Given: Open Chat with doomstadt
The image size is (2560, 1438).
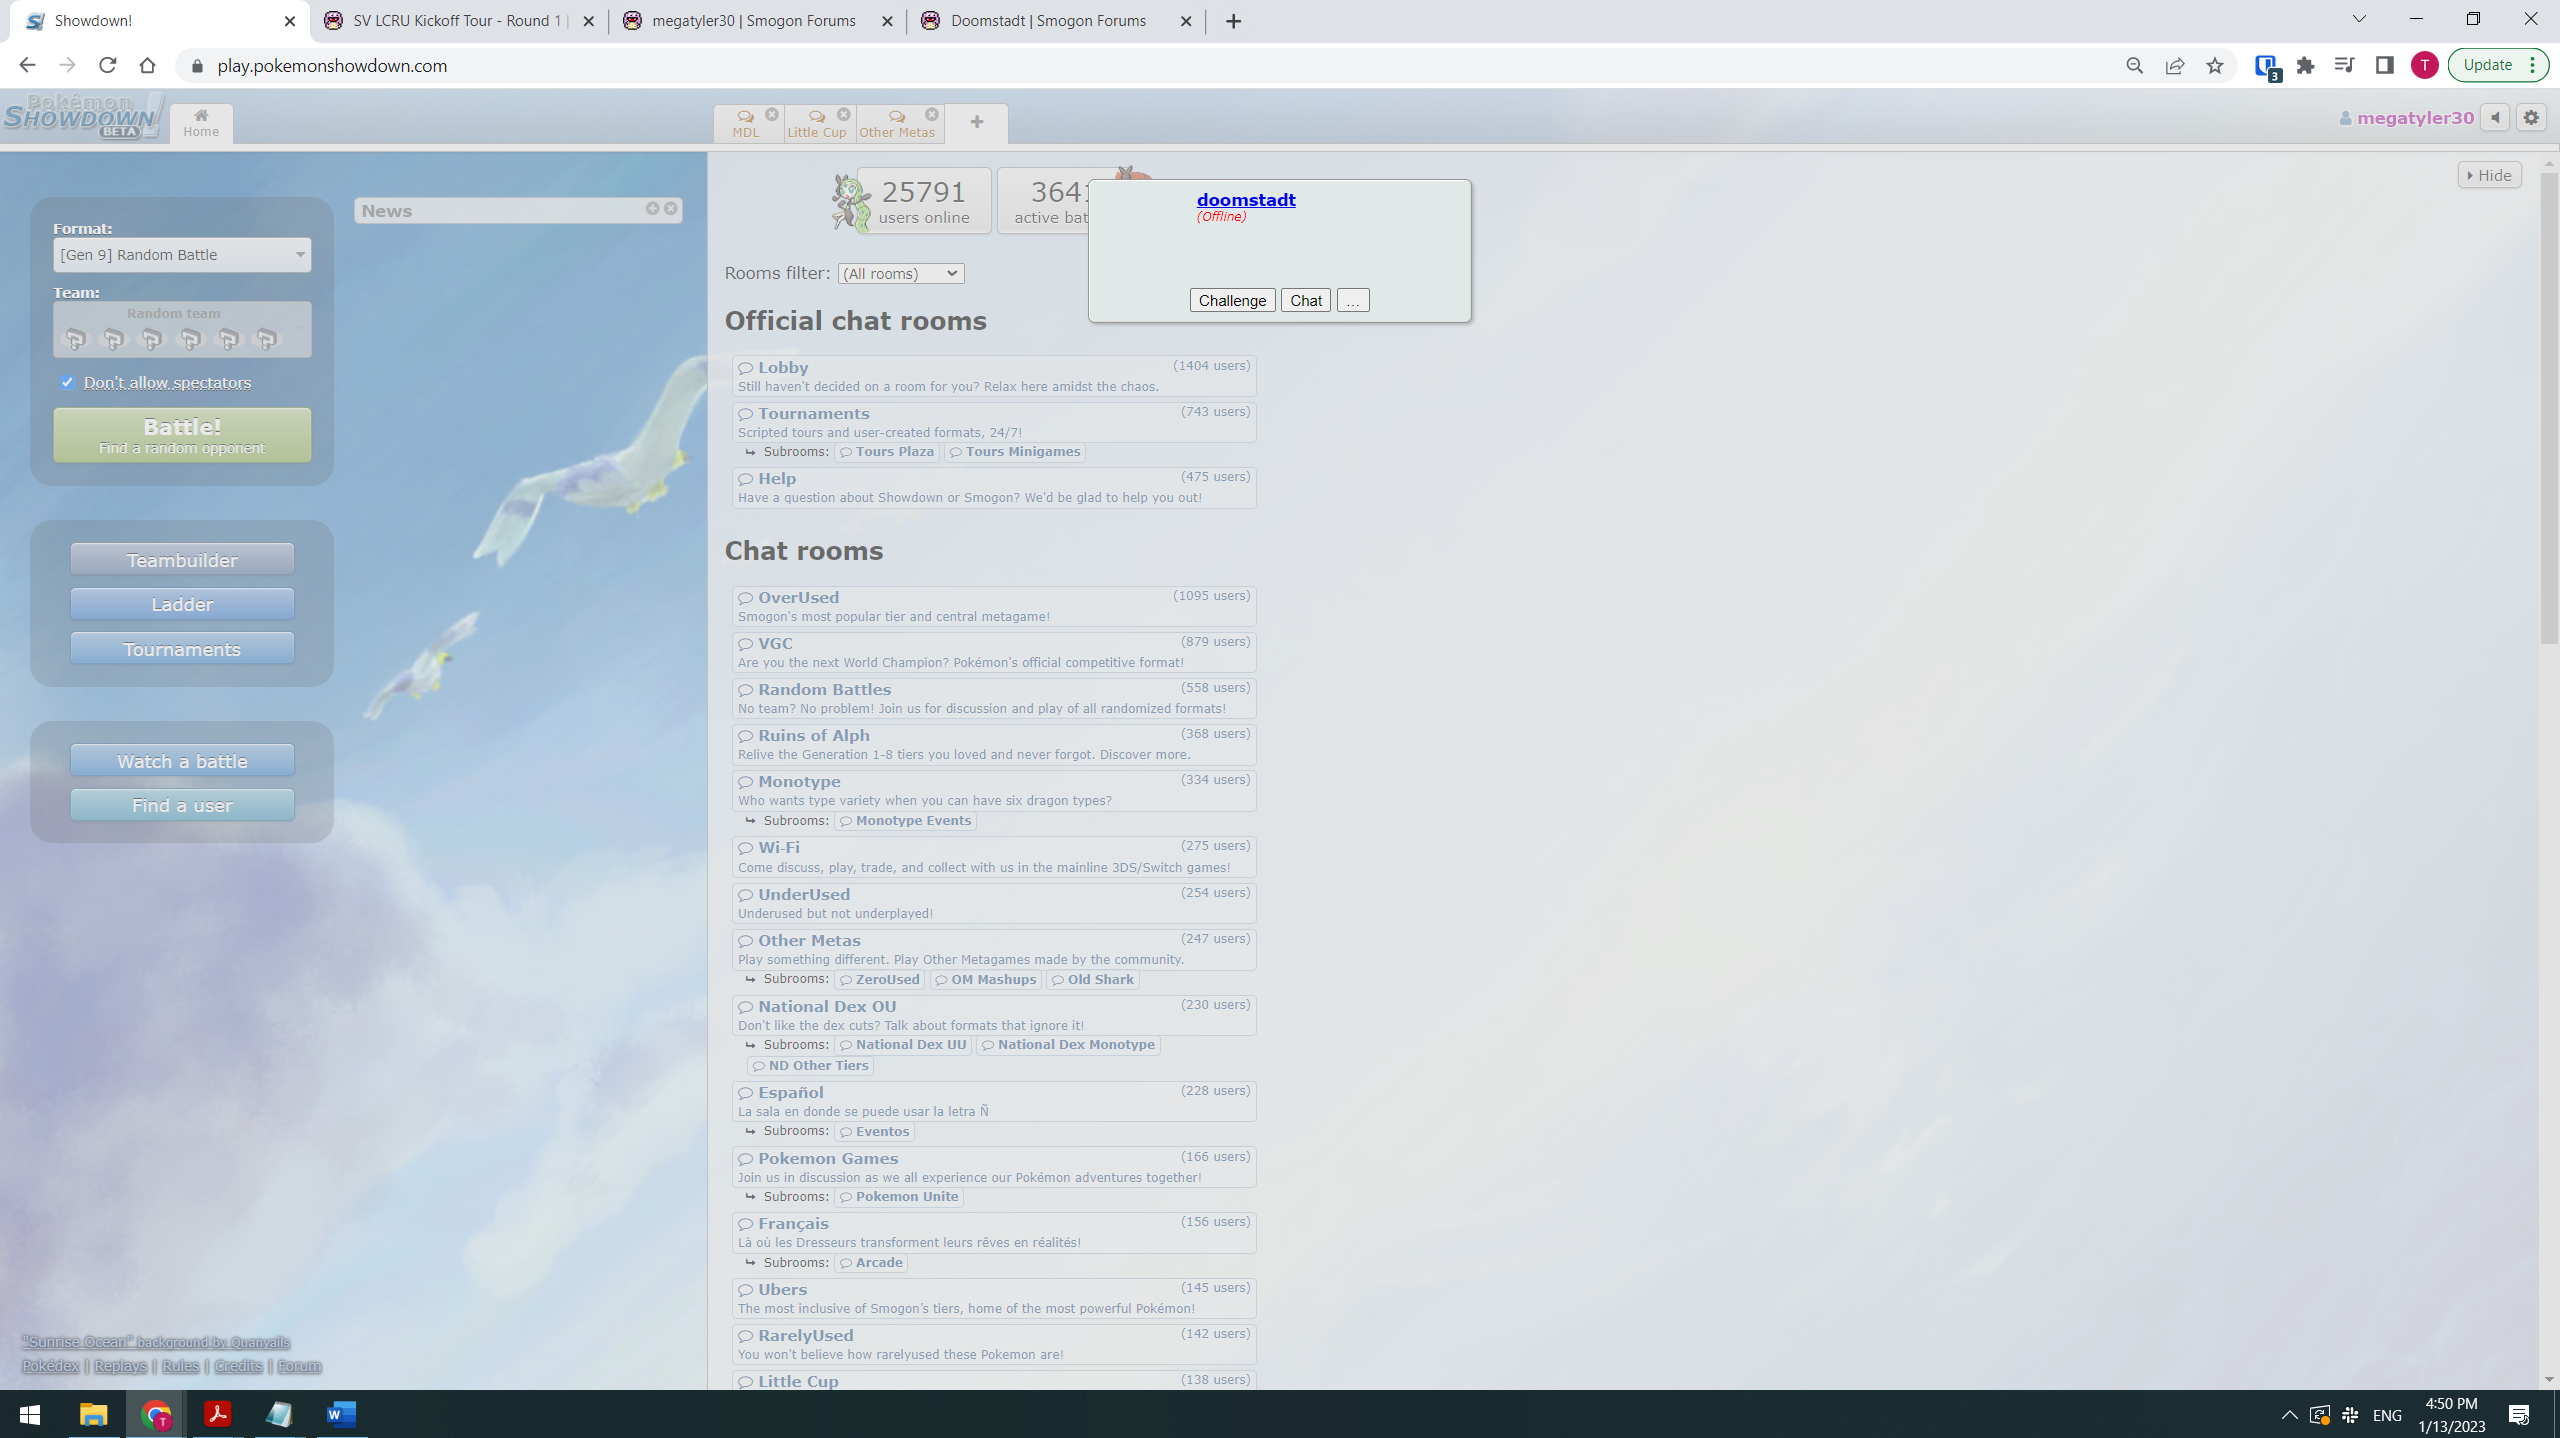Looking at the screenshot, I should (1305, 300).
